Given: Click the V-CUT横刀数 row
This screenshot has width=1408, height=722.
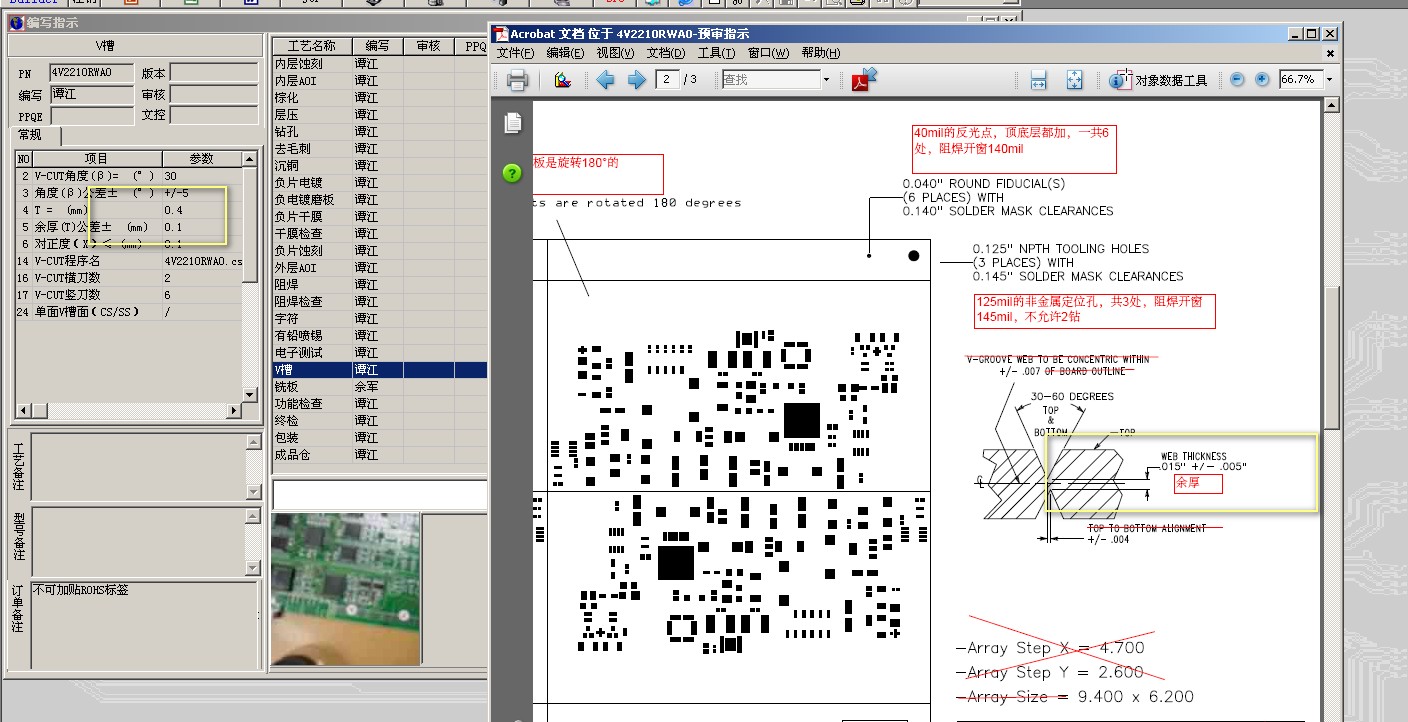Looking at the screenshot, I should tap(129, 278).
